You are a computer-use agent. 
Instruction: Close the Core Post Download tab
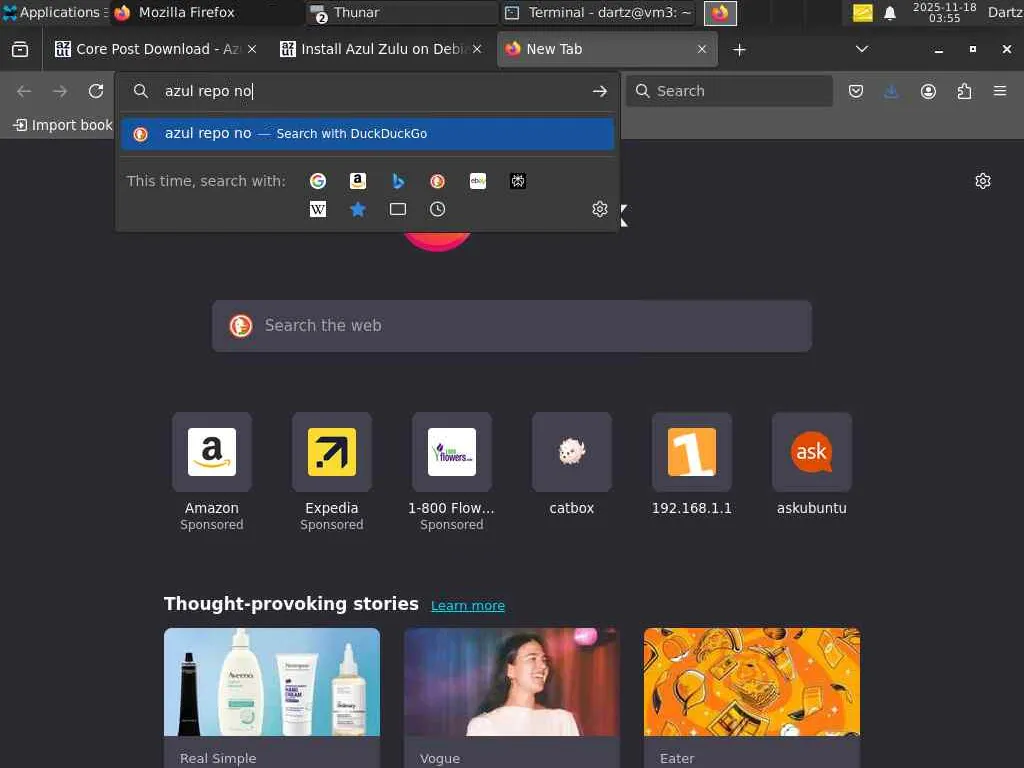[252, 50]
